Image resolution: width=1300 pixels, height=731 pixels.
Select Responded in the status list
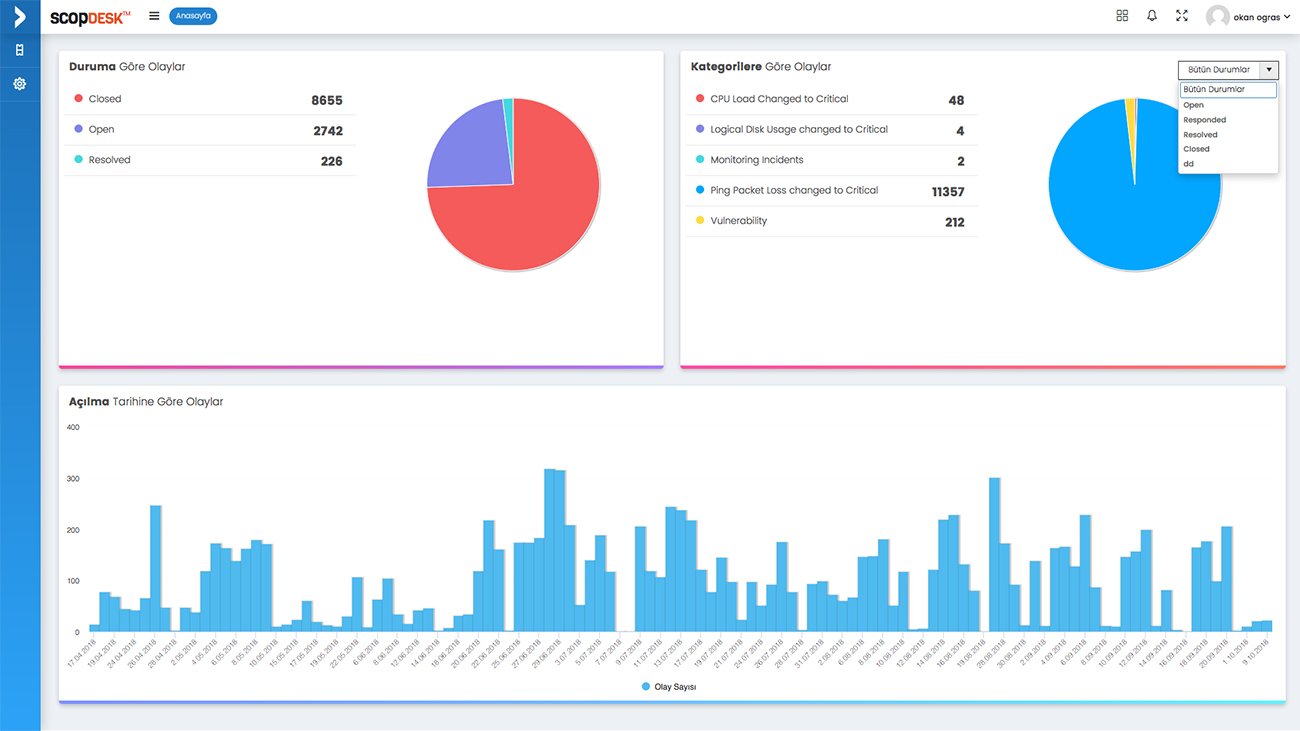pyautogui.click(x=1204, y=120)
